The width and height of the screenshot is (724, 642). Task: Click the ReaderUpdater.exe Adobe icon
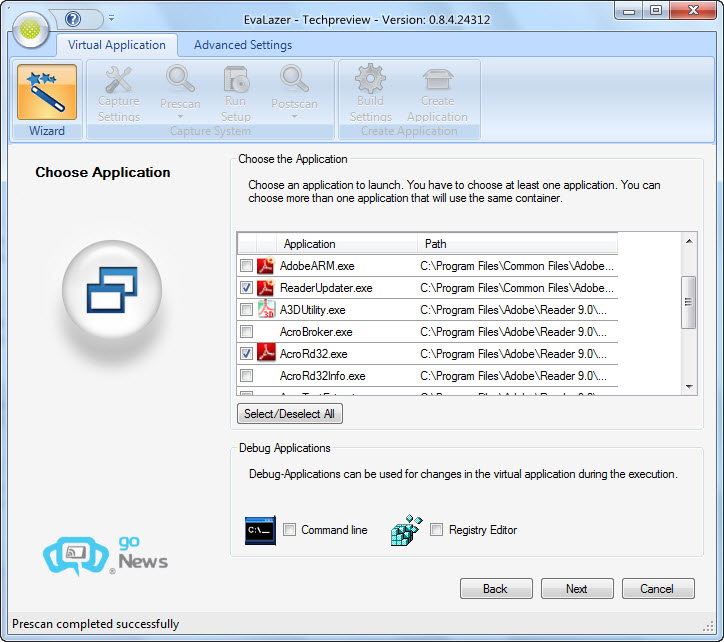click(265, 288)
